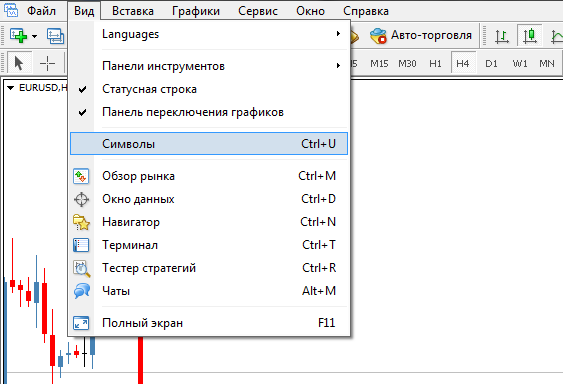Expand the Languages submenu

coord(209,34)
